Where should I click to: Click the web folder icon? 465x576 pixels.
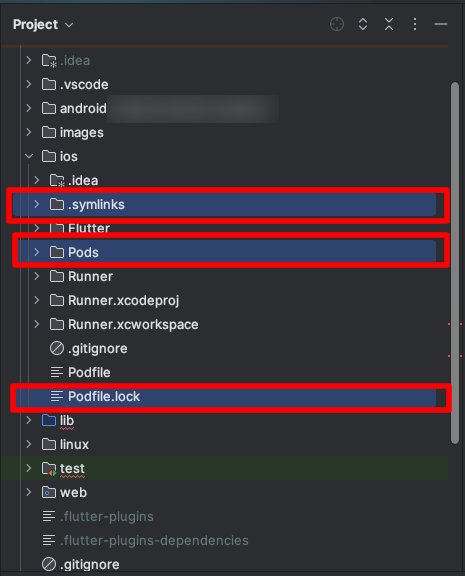tap(49, 492)
